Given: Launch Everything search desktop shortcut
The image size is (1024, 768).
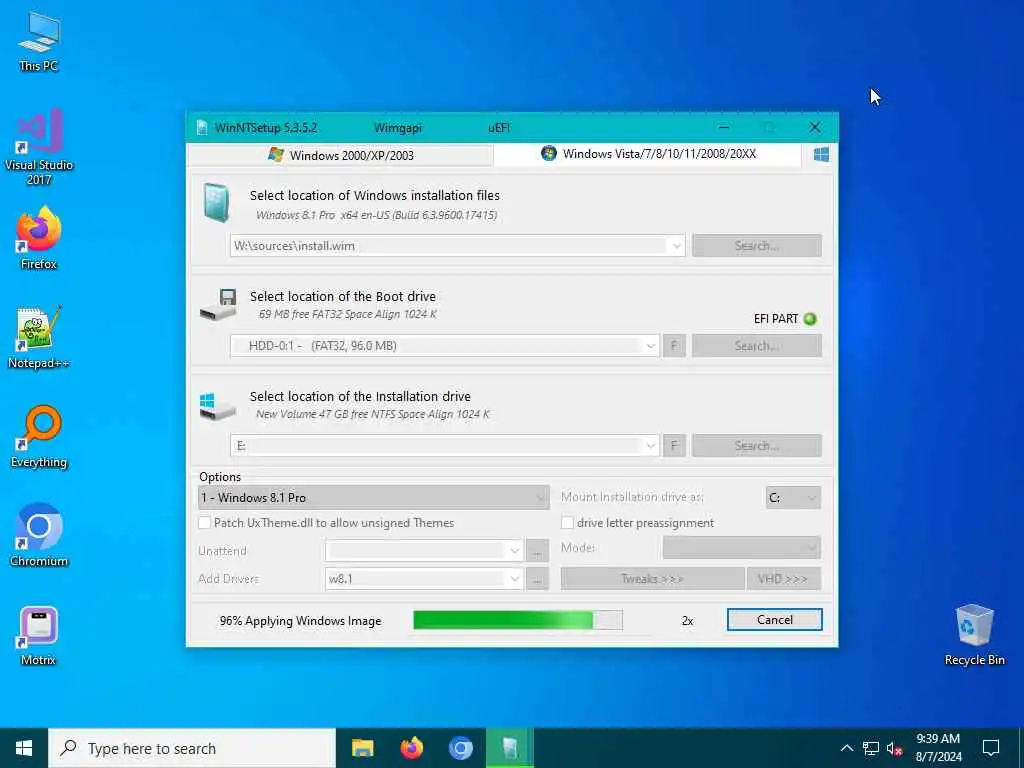Looking at the screenshot, I should click(x=39, y=437).
